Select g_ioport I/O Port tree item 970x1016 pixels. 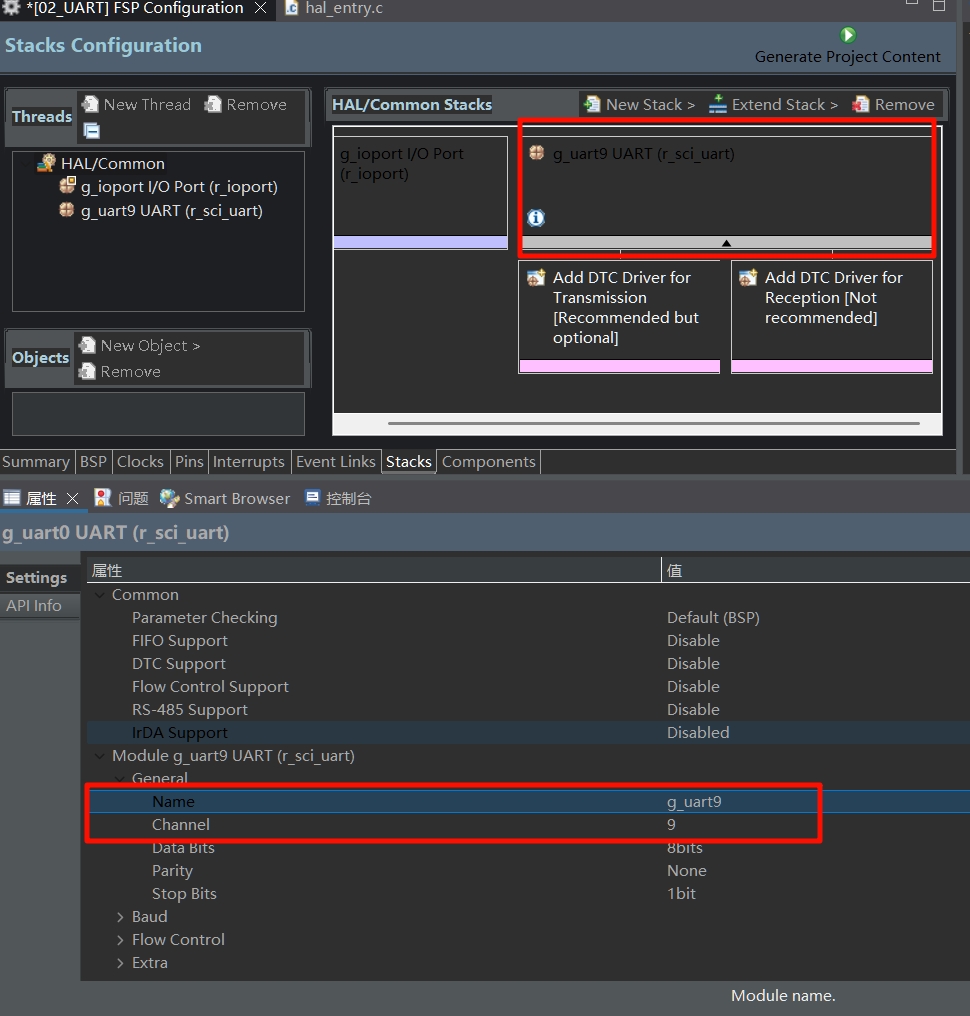(x=178, y=186)
